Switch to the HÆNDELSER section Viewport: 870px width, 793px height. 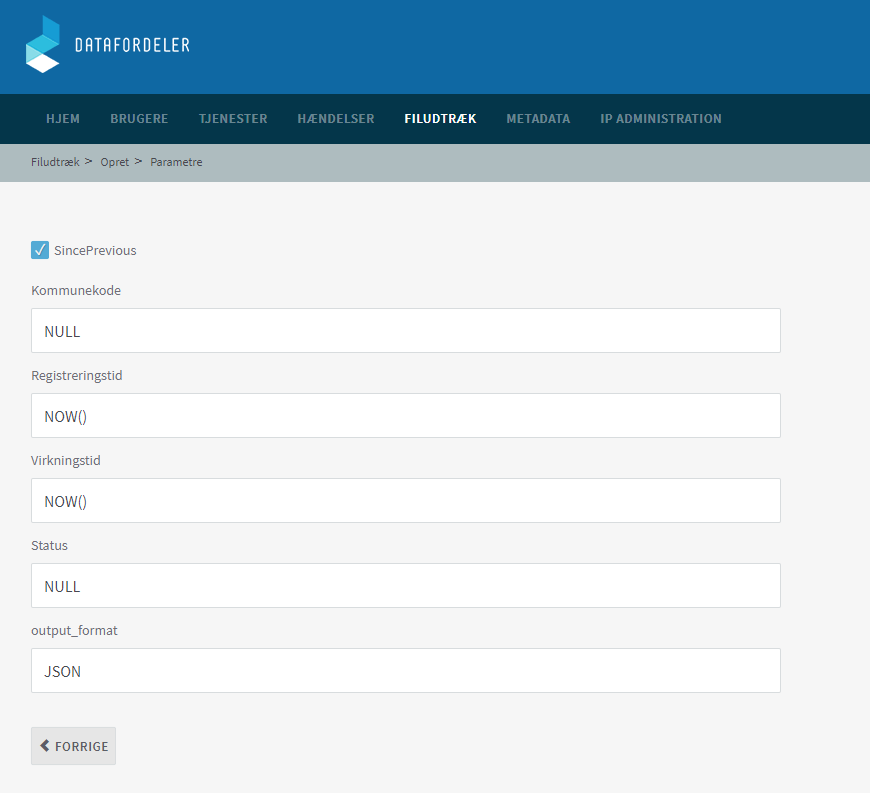pos(336,119)
